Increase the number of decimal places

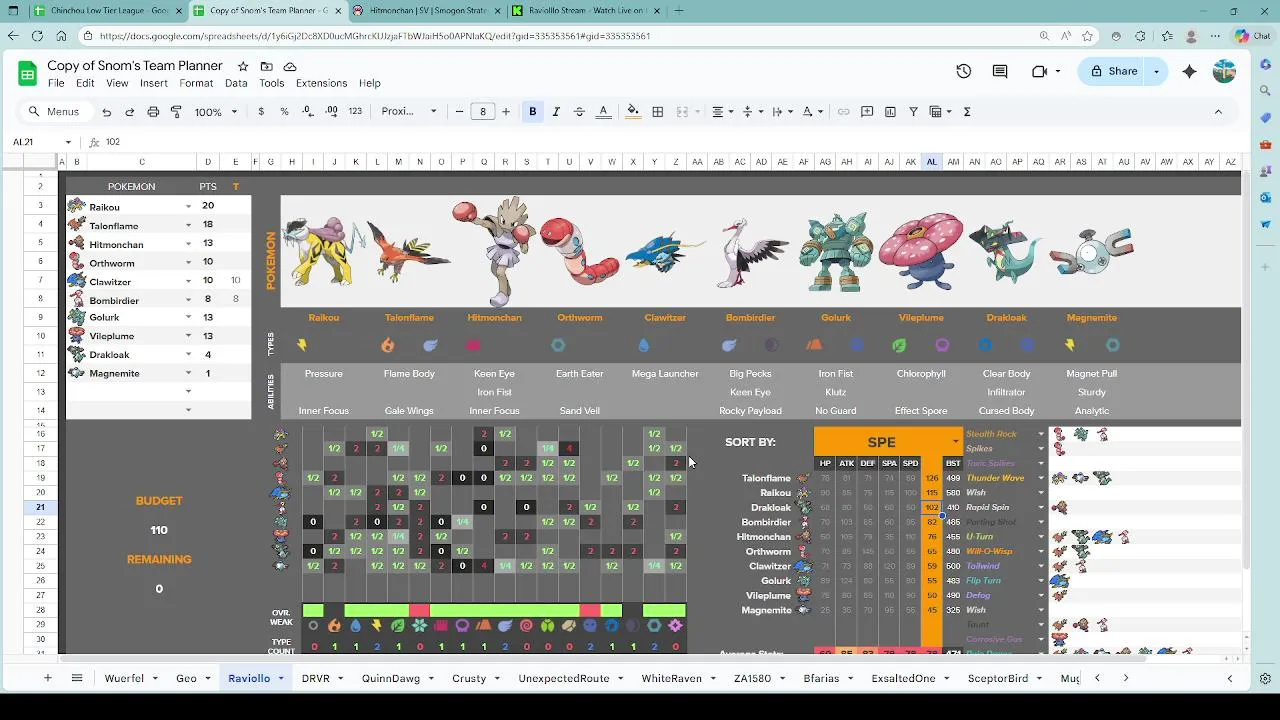tap(331, 112)
